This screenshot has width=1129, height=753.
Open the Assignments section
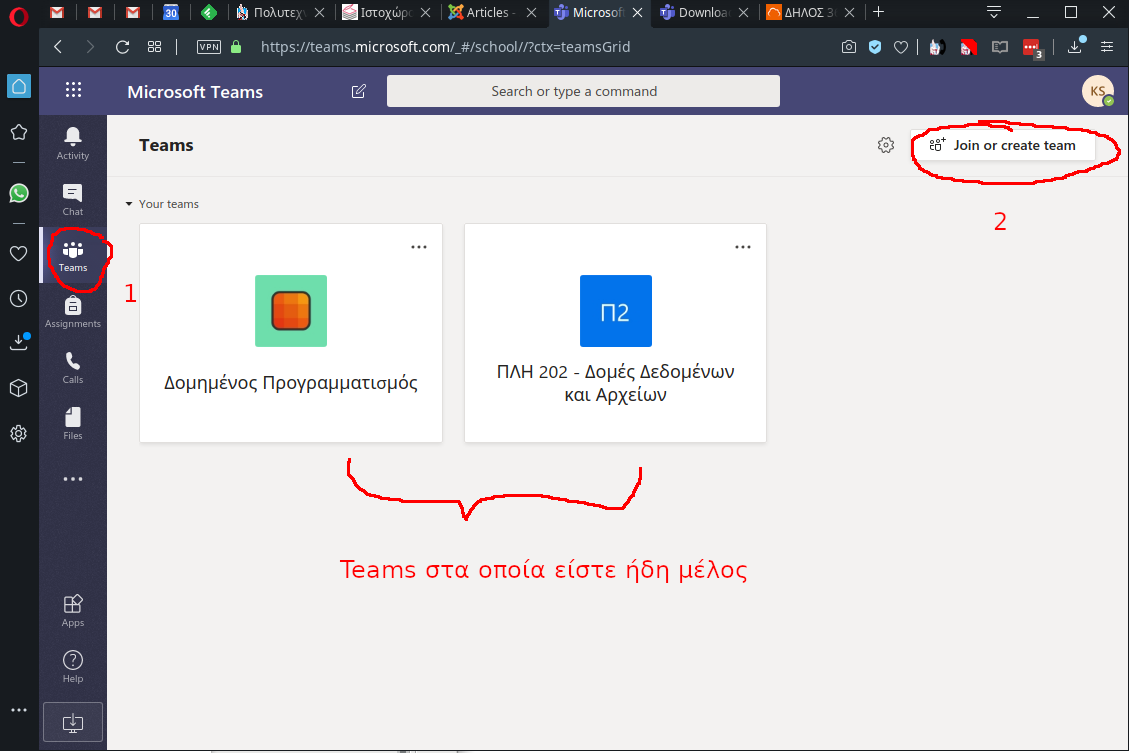[73, 311]
